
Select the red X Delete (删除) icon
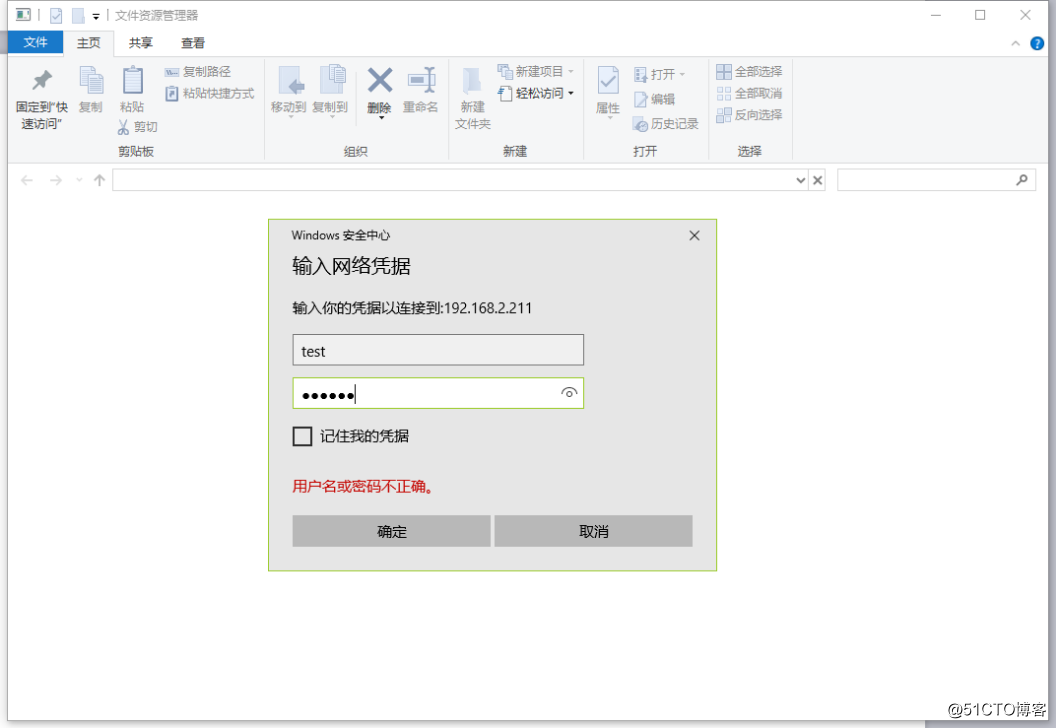380,81
